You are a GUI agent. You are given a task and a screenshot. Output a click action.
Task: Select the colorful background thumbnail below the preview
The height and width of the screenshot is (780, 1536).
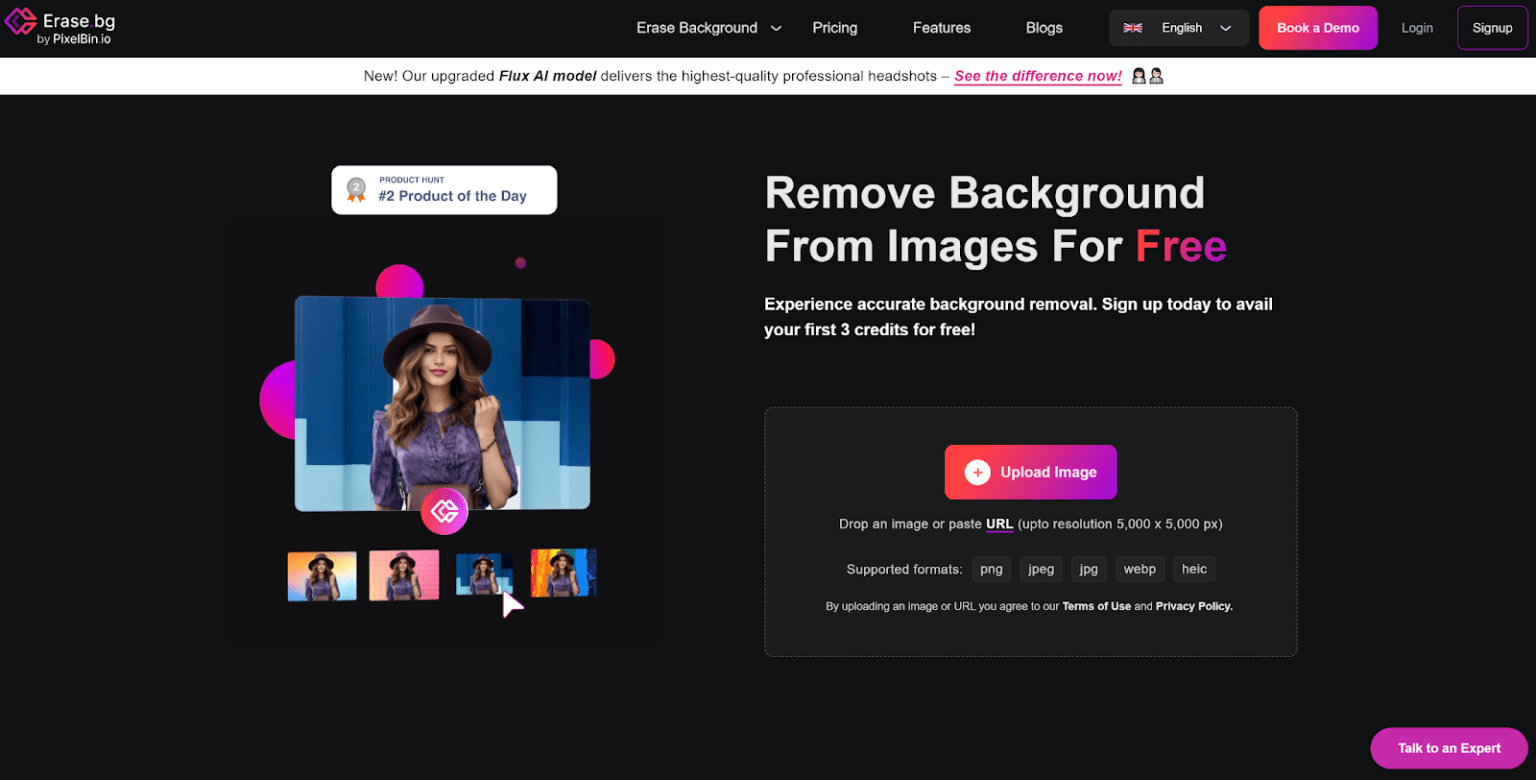click(x=563, y=575)
